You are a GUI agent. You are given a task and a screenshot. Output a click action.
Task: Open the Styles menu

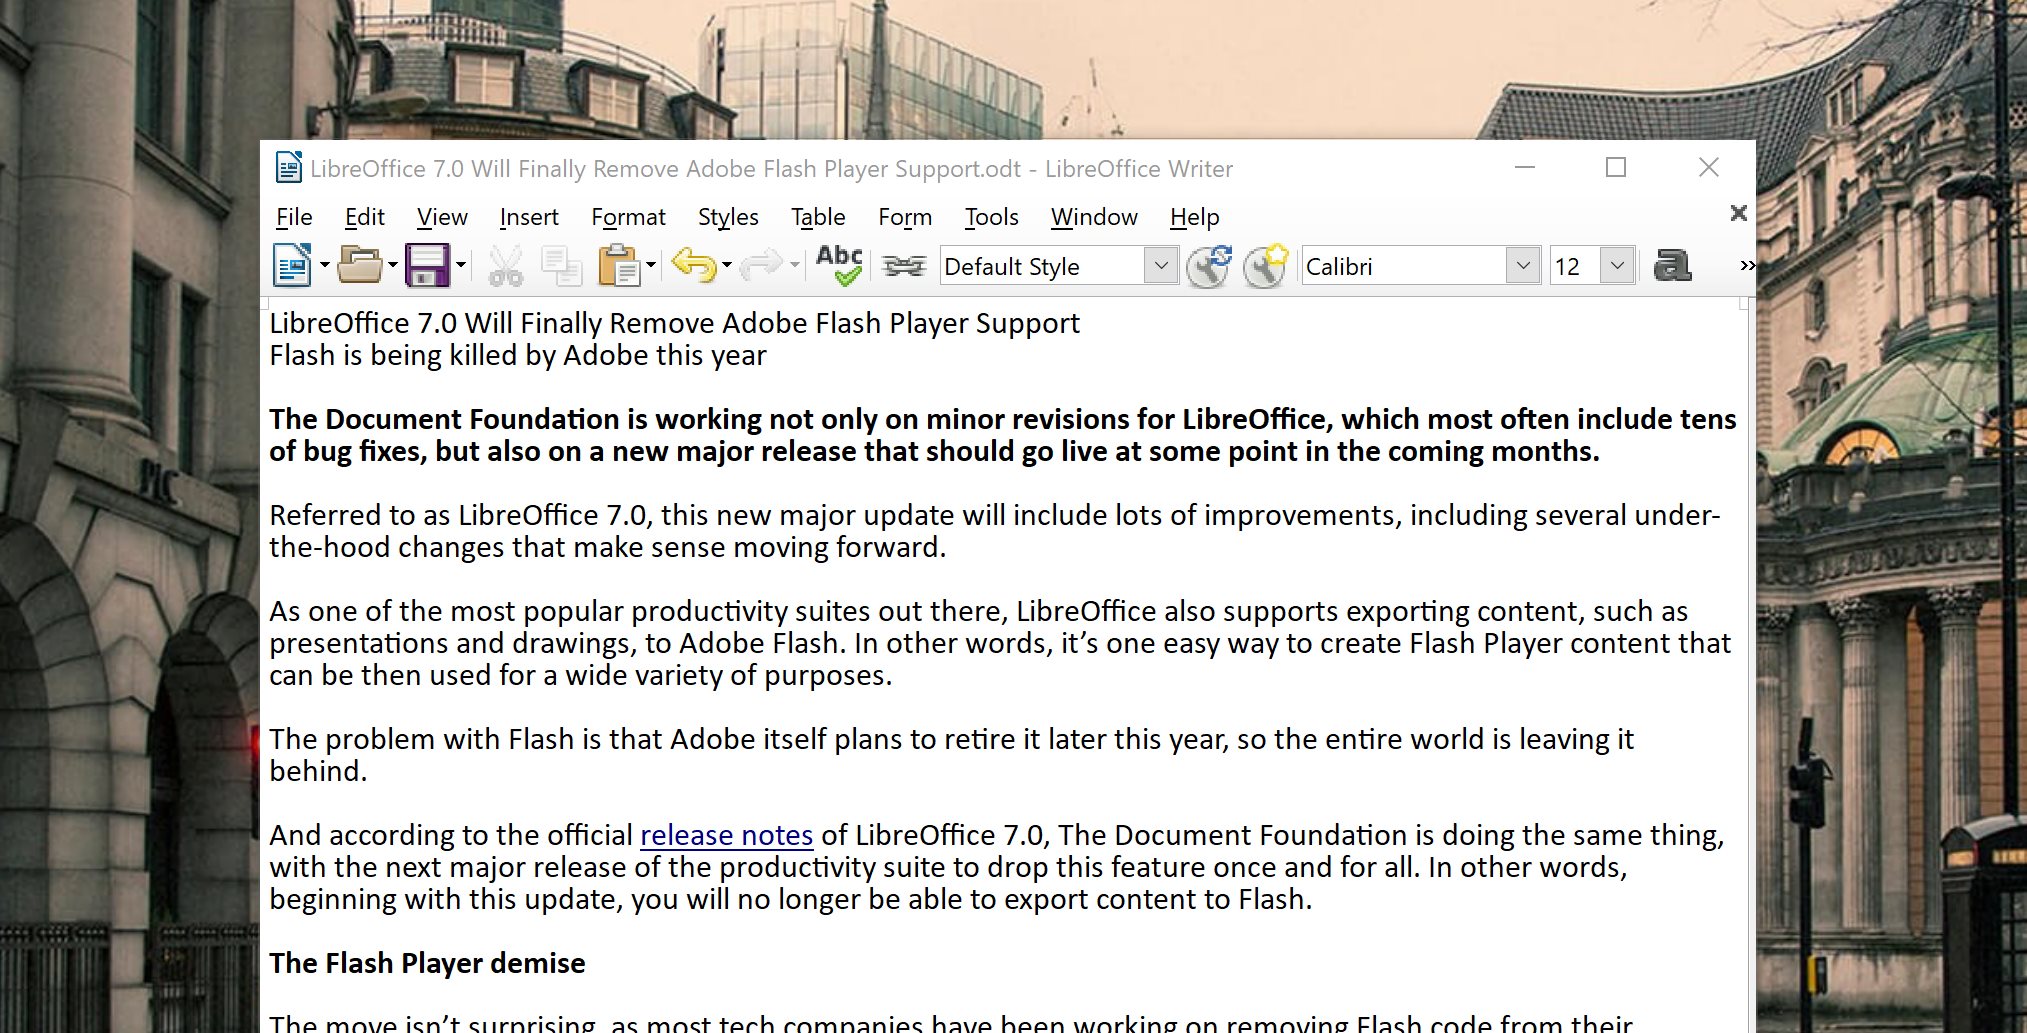click(727, 217)
